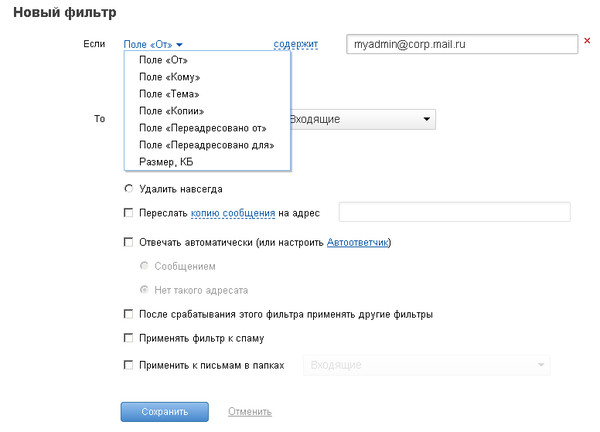Viewport: 600px width, 432px height.
Task: Click the forwarding address input field
Action: coord(455,212)
